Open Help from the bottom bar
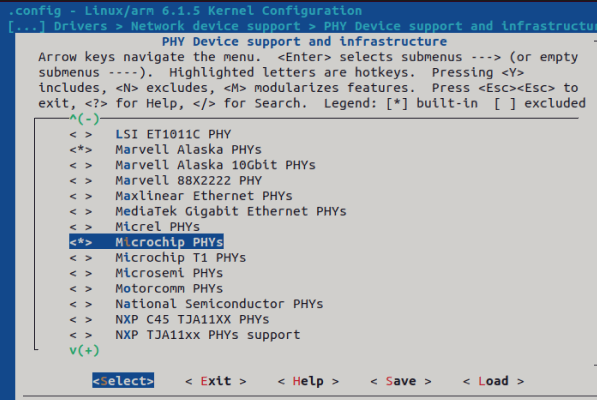 pyautogui.click(x=308, y=381)
